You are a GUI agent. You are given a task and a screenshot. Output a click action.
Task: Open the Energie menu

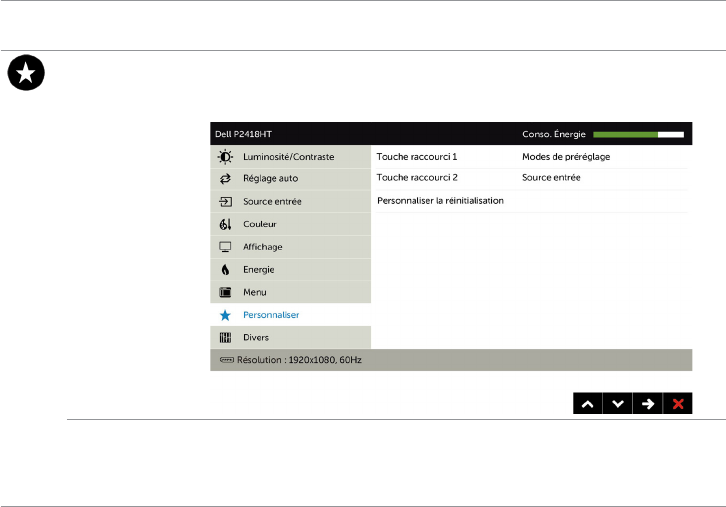(290, 269)
